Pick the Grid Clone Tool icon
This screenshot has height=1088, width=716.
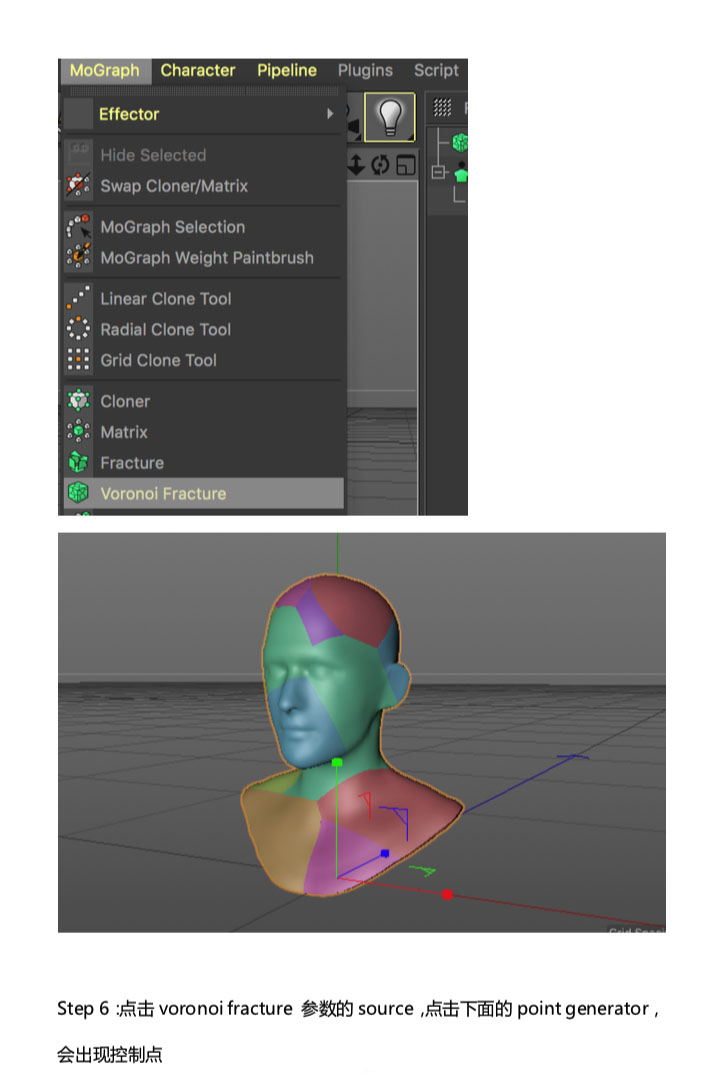[x=78, y=359]
